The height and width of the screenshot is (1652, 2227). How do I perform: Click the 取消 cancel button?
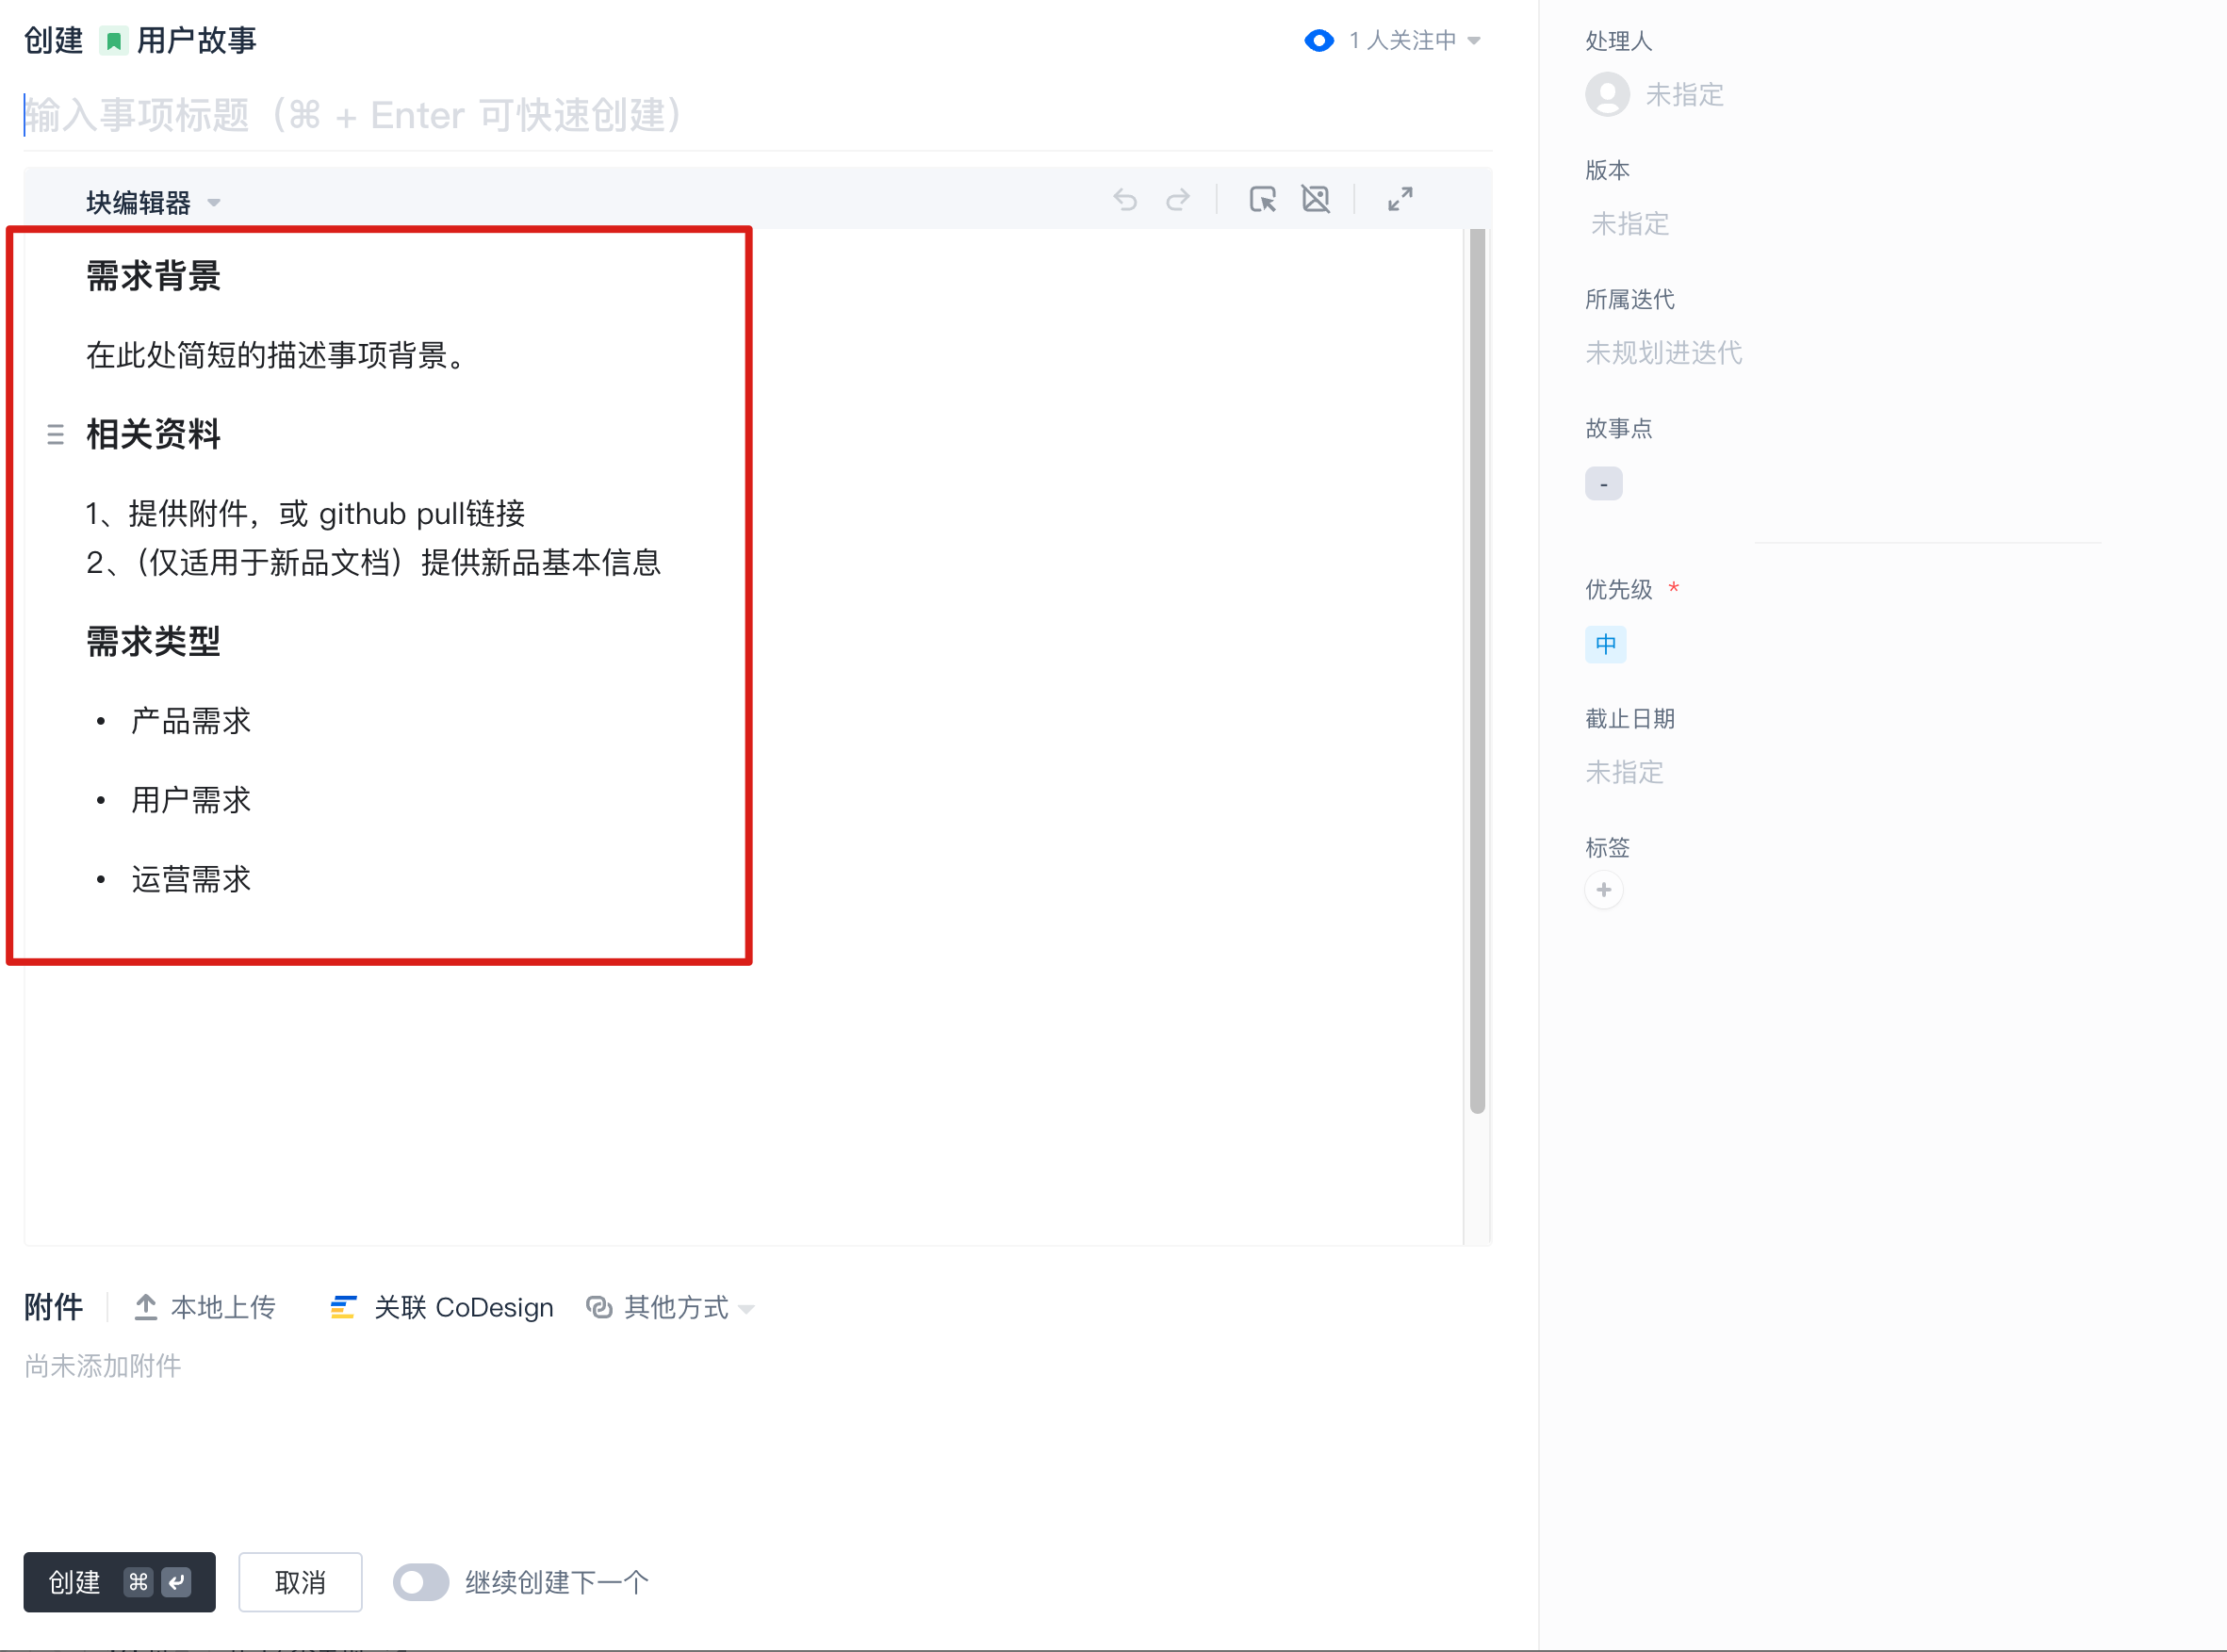(x=300, y=1582)
